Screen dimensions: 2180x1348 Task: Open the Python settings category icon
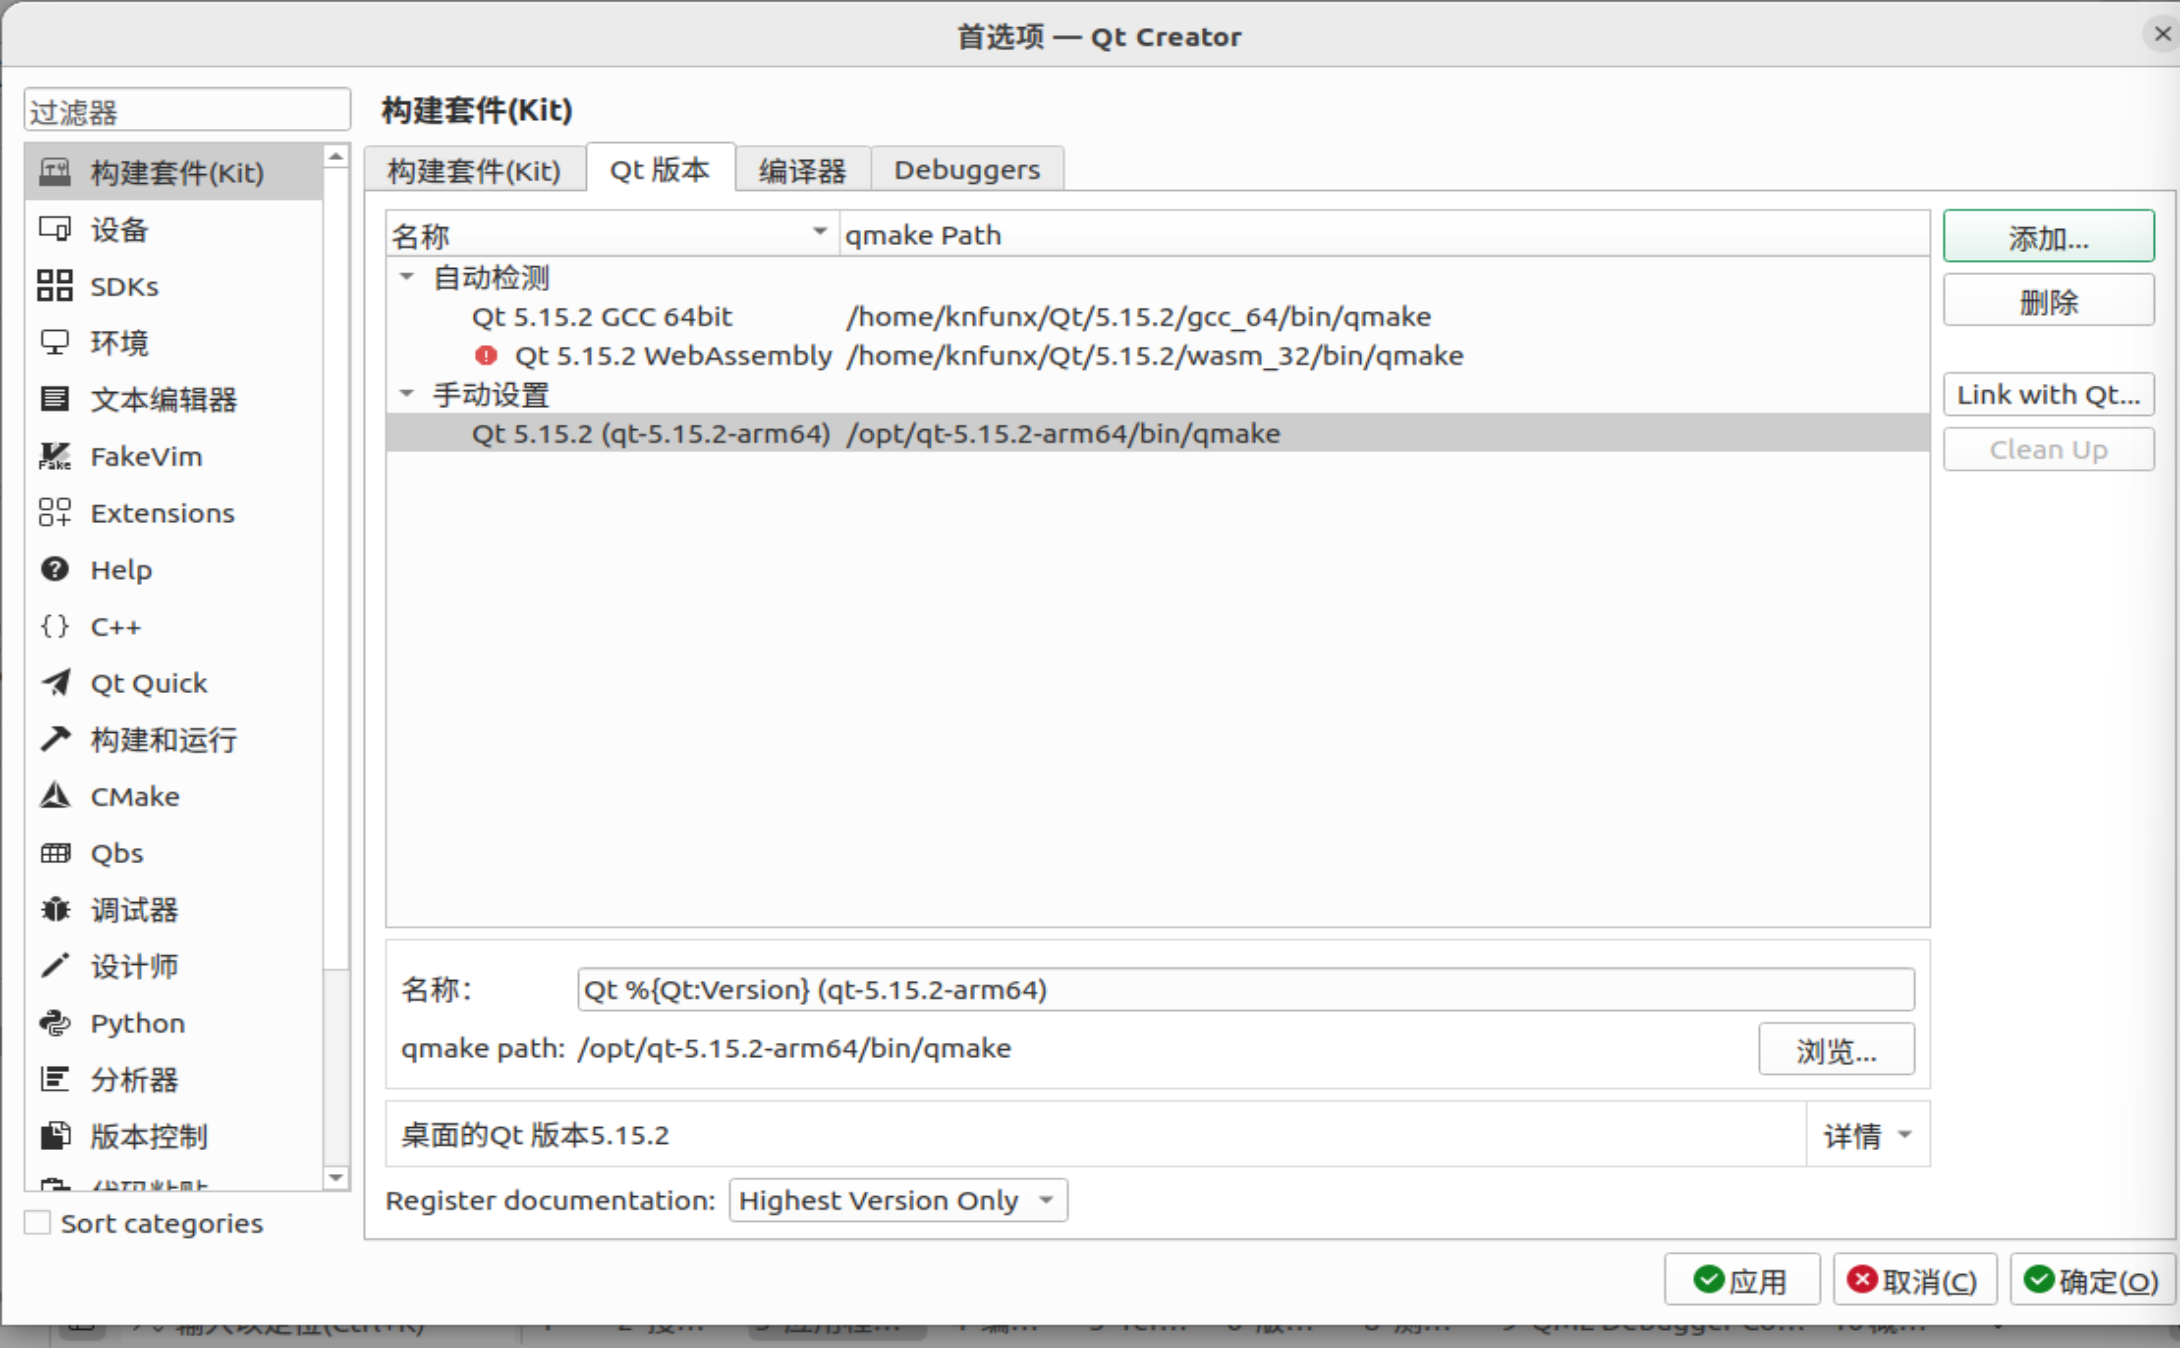[55, 1023]
